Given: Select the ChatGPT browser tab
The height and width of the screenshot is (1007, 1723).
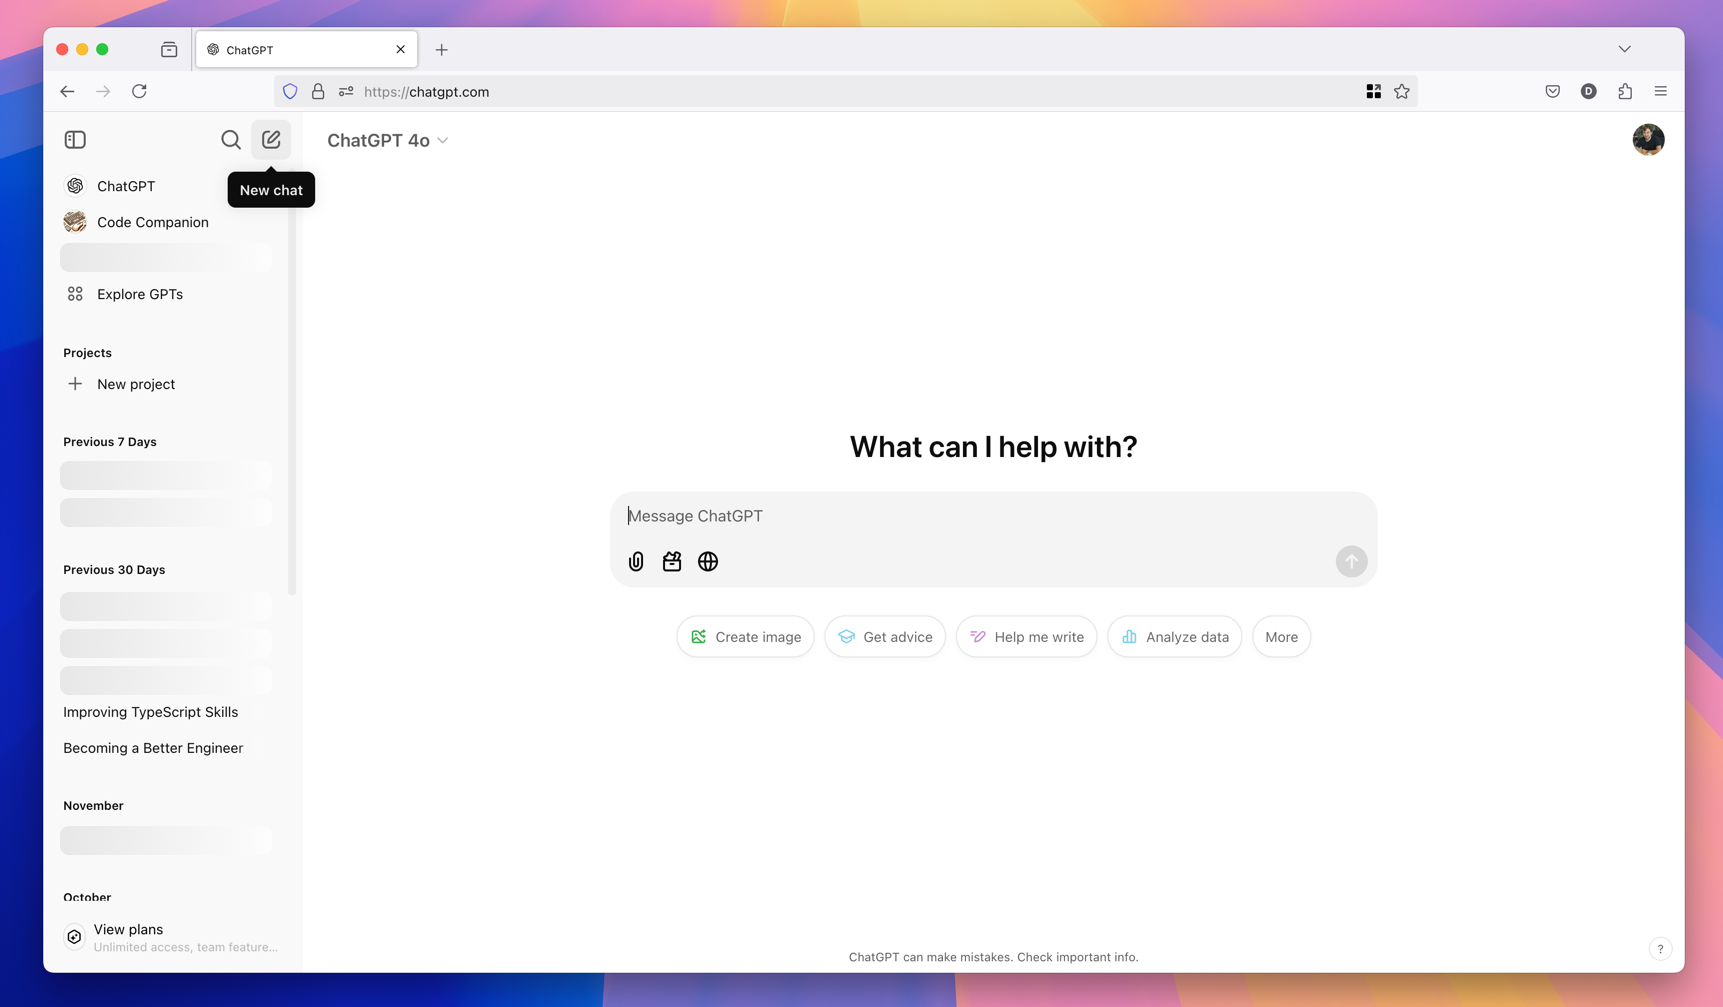Looking at the screenshot, I should click(306, 50).
